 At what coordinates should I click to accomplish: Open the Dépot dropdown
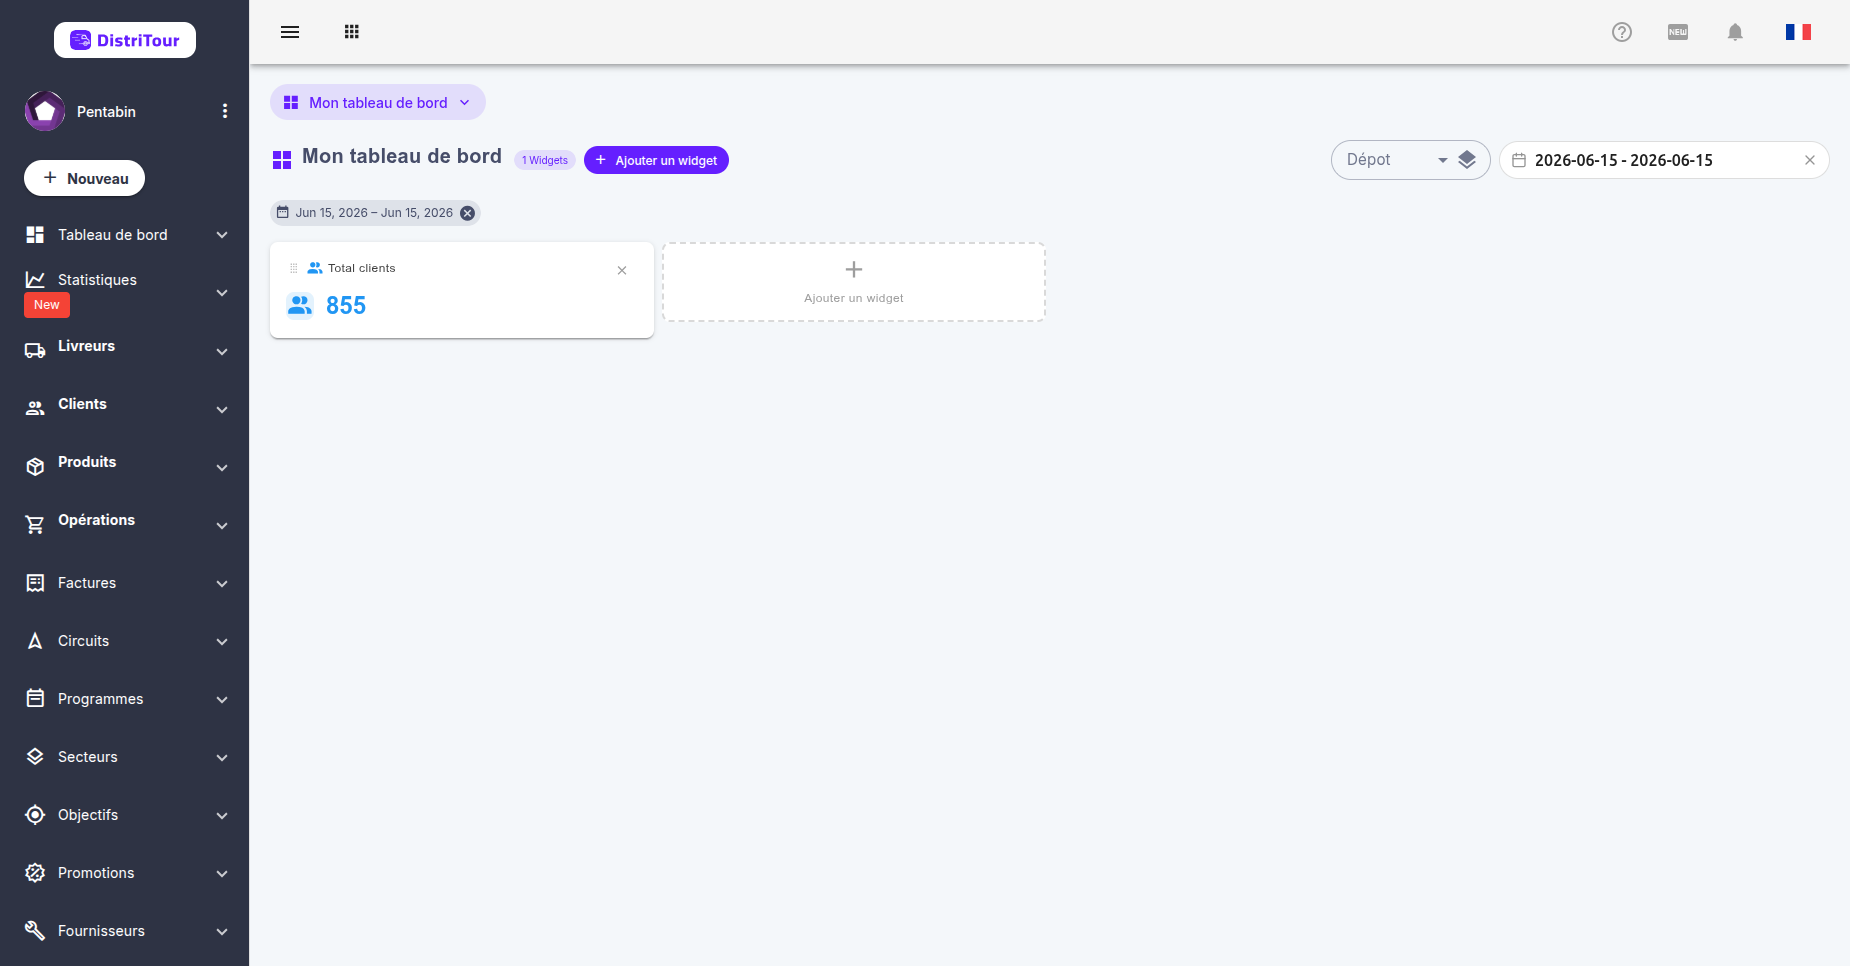(1396, 160)
